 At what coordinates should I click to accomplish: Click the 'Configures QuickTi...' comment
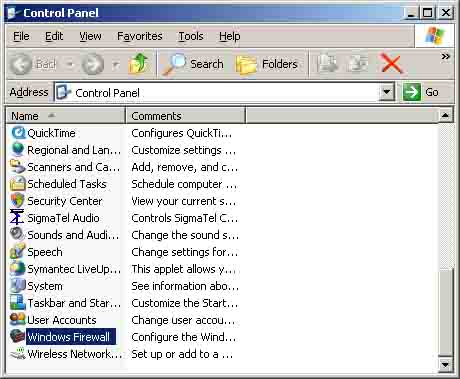tap(181, 133)
